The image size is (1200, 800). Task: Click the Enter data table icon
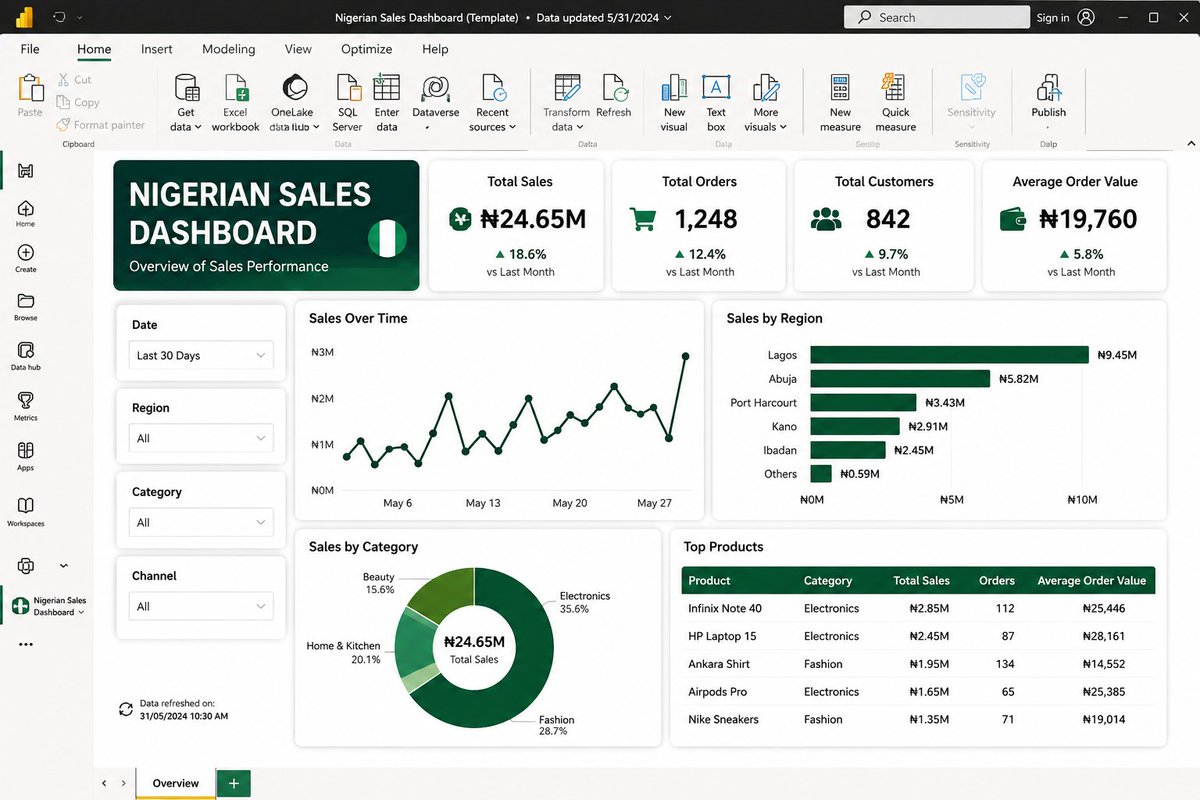coord(387,88)
